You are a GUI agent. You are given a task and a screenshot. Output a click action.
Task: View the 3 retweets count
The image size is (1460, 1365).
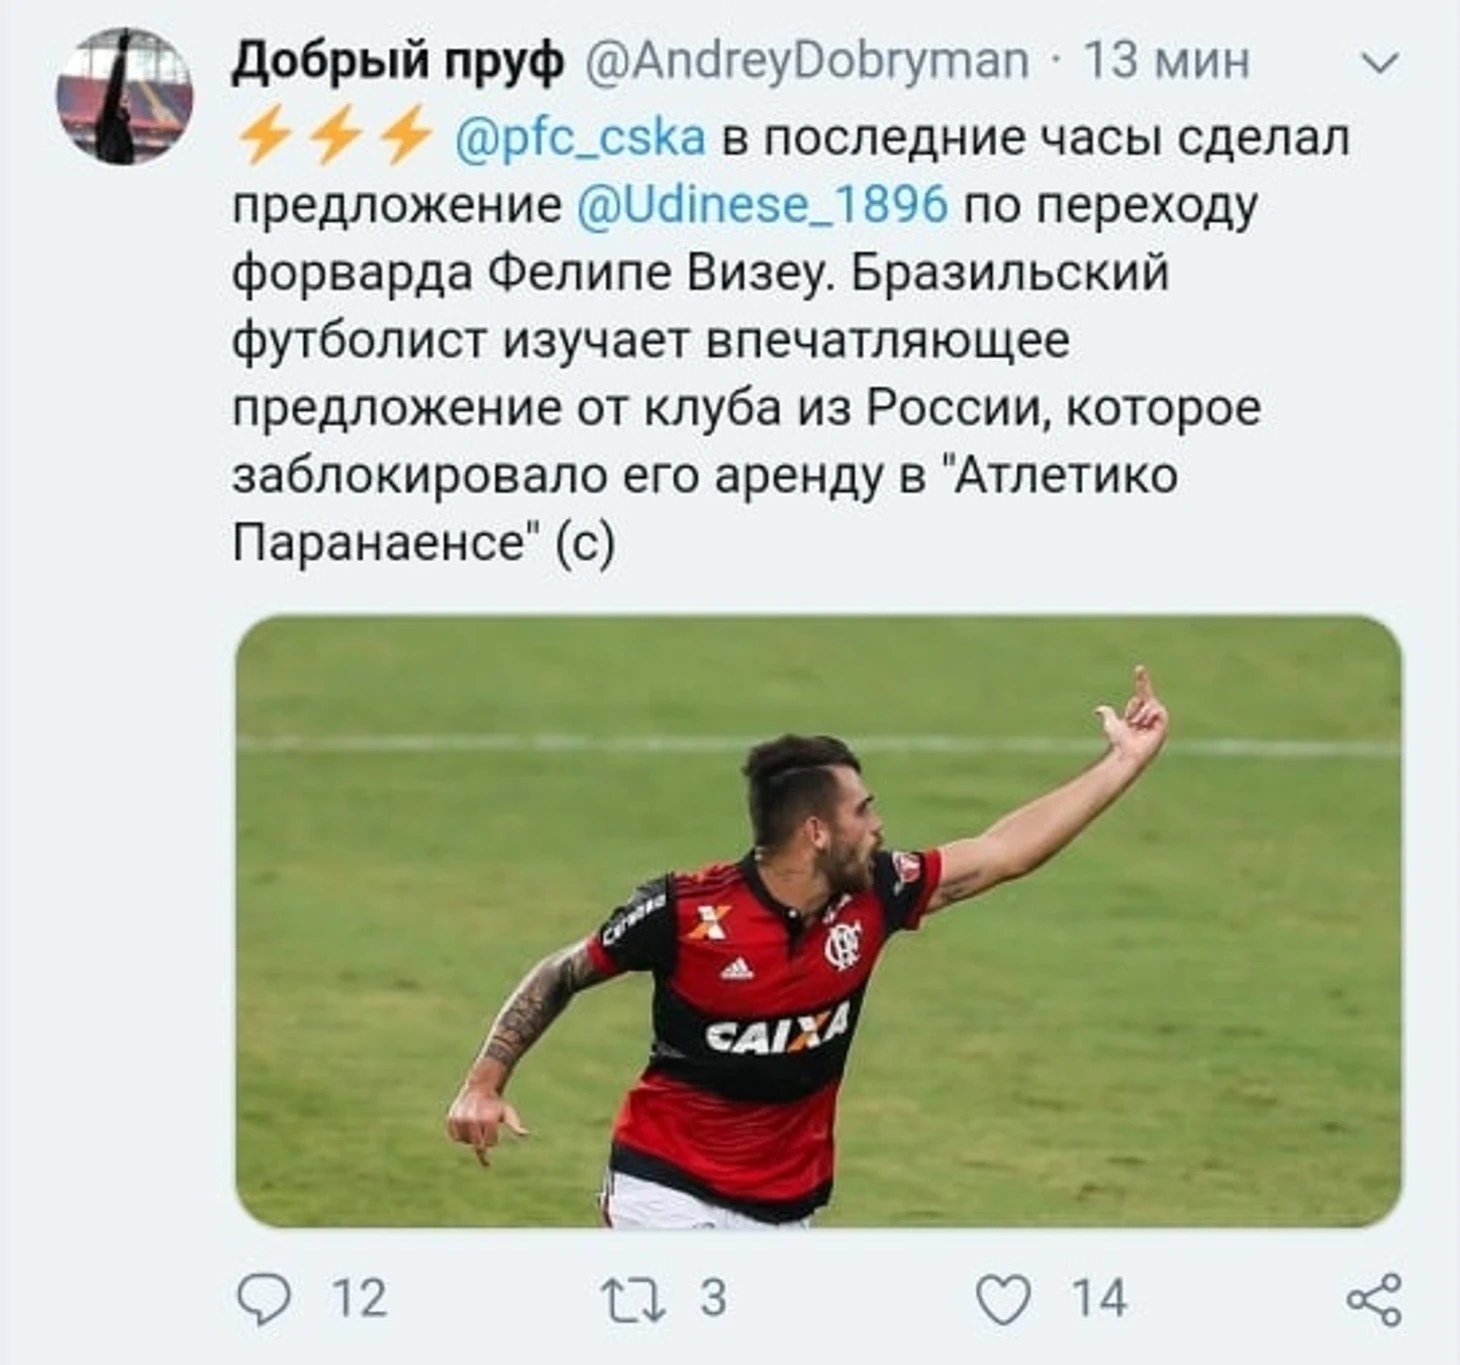click(x=713, y=1299)
